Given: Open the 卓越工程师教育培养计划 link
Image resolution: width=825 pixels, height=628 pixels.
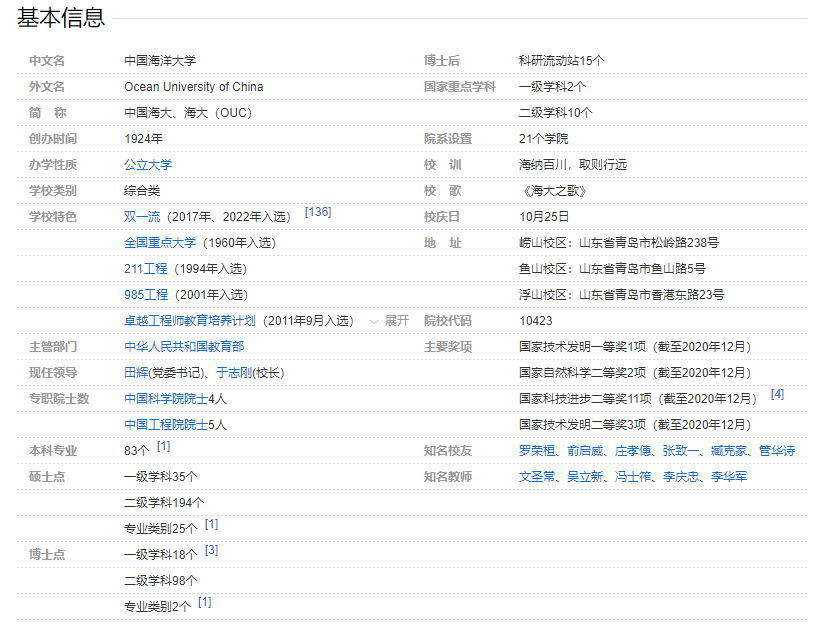Looking at the screenshot, I should click(x=190, y=321).
